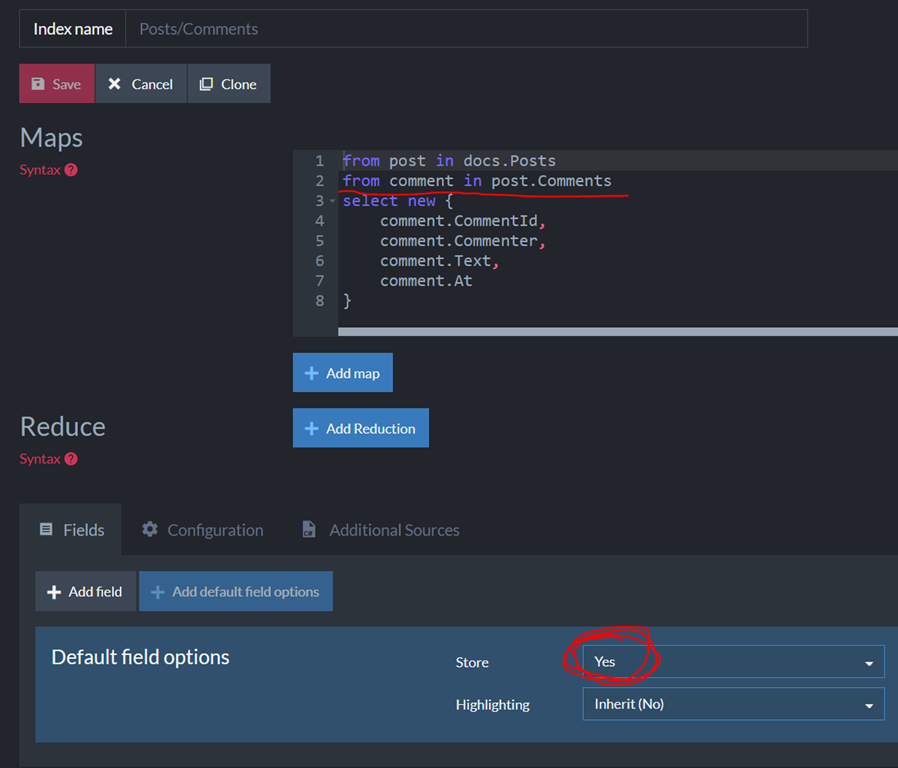Click the Additional Sources file icon
The image size is (898, 768).
click(x=309, y=529)
